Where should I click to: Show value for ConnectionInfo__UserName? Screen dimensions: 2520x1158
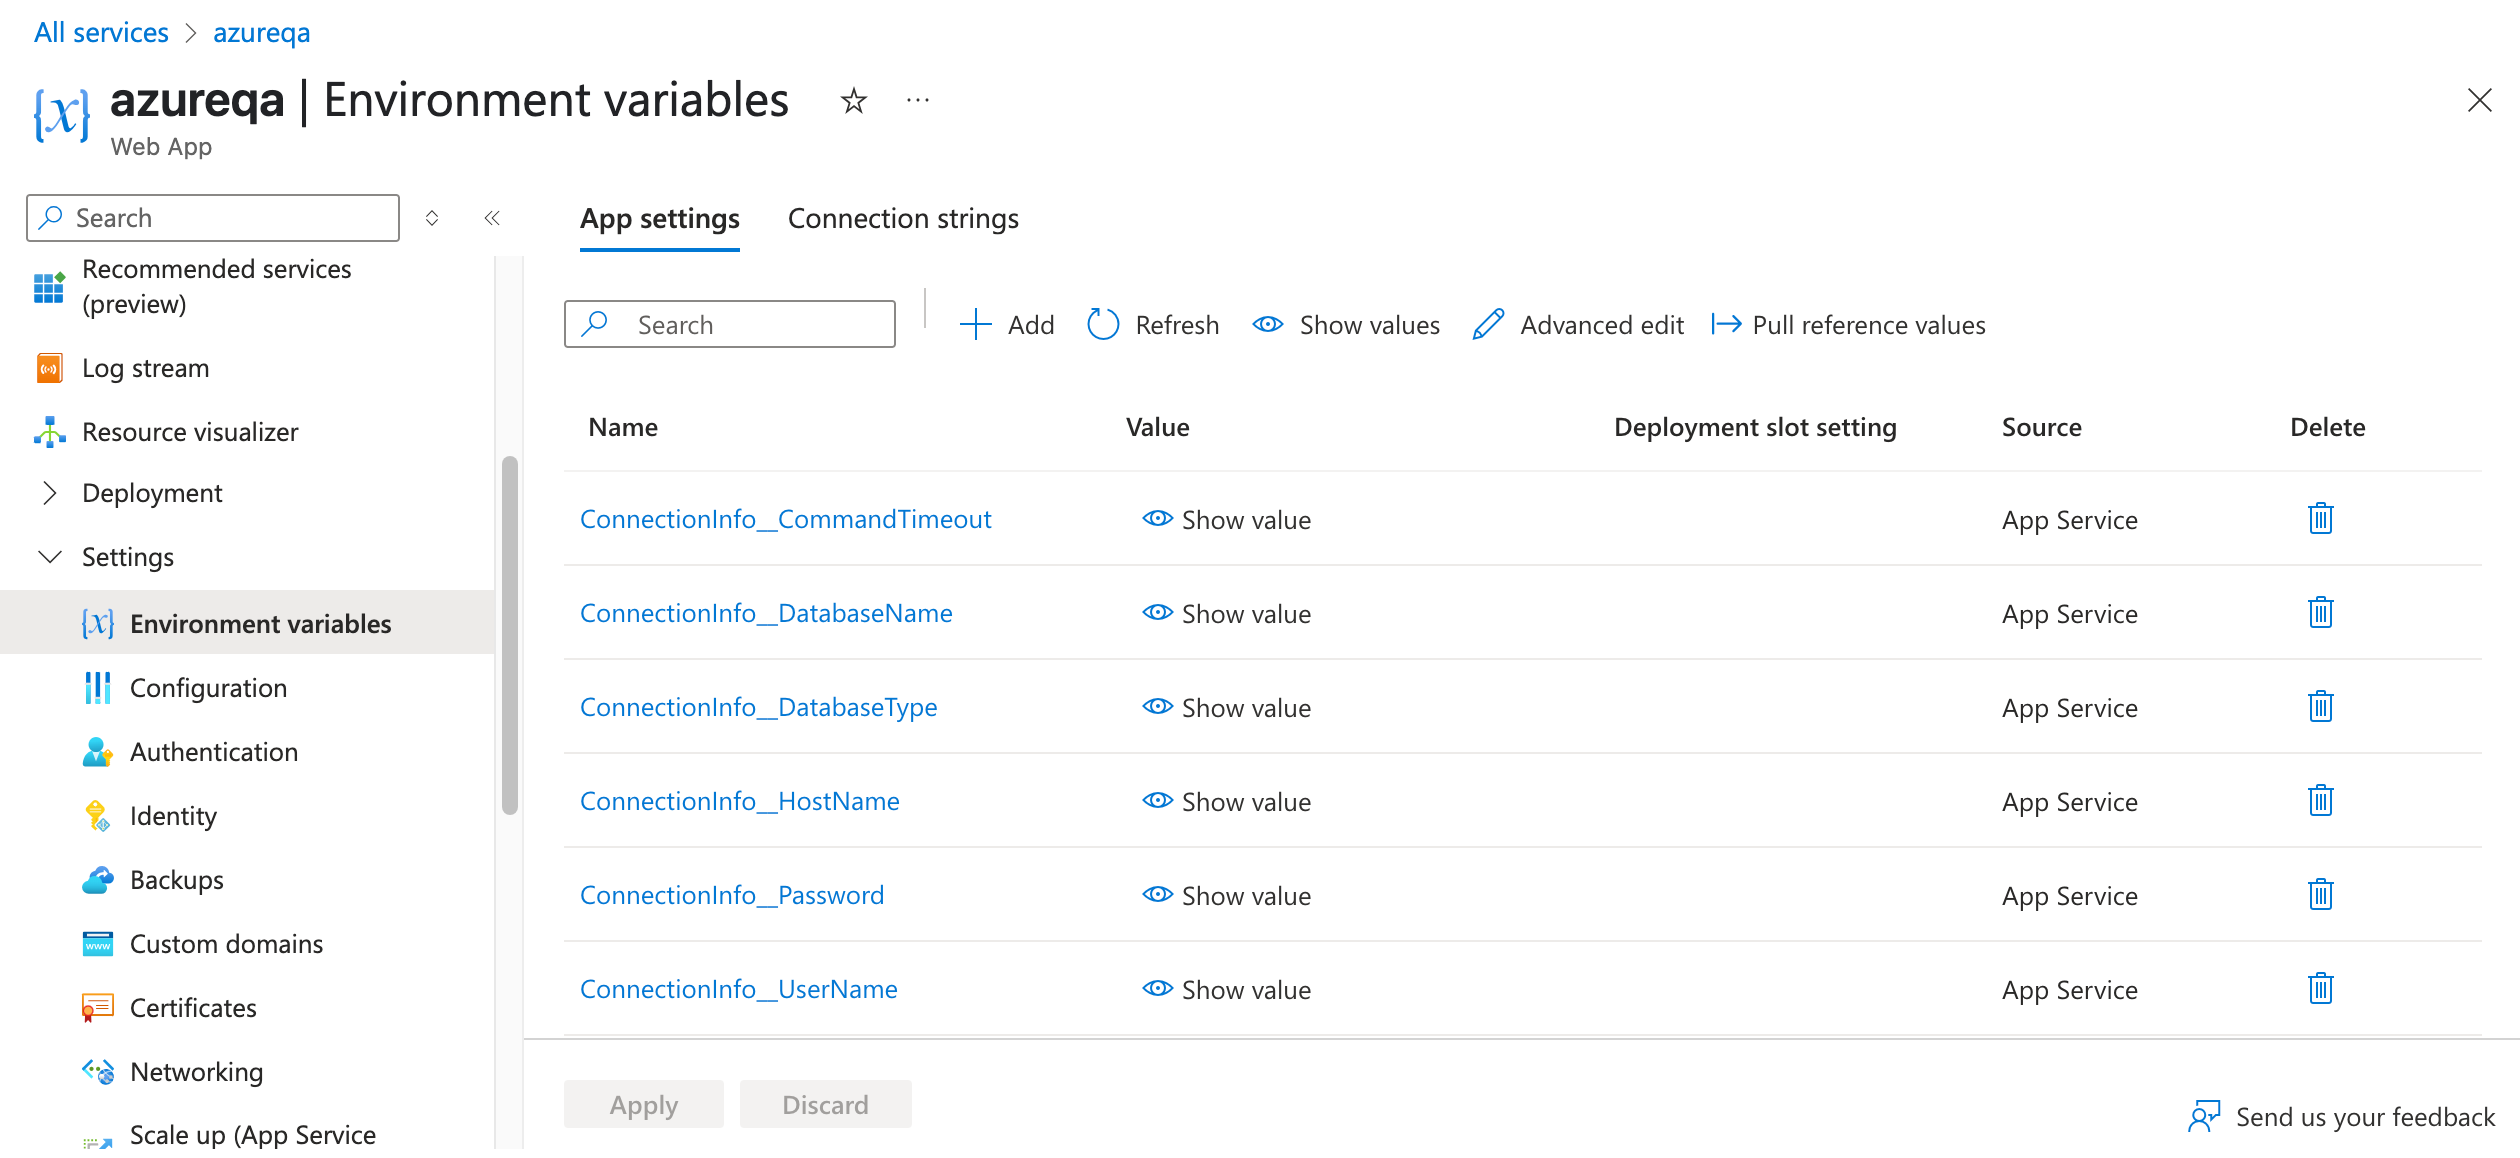click(1226, 990)
